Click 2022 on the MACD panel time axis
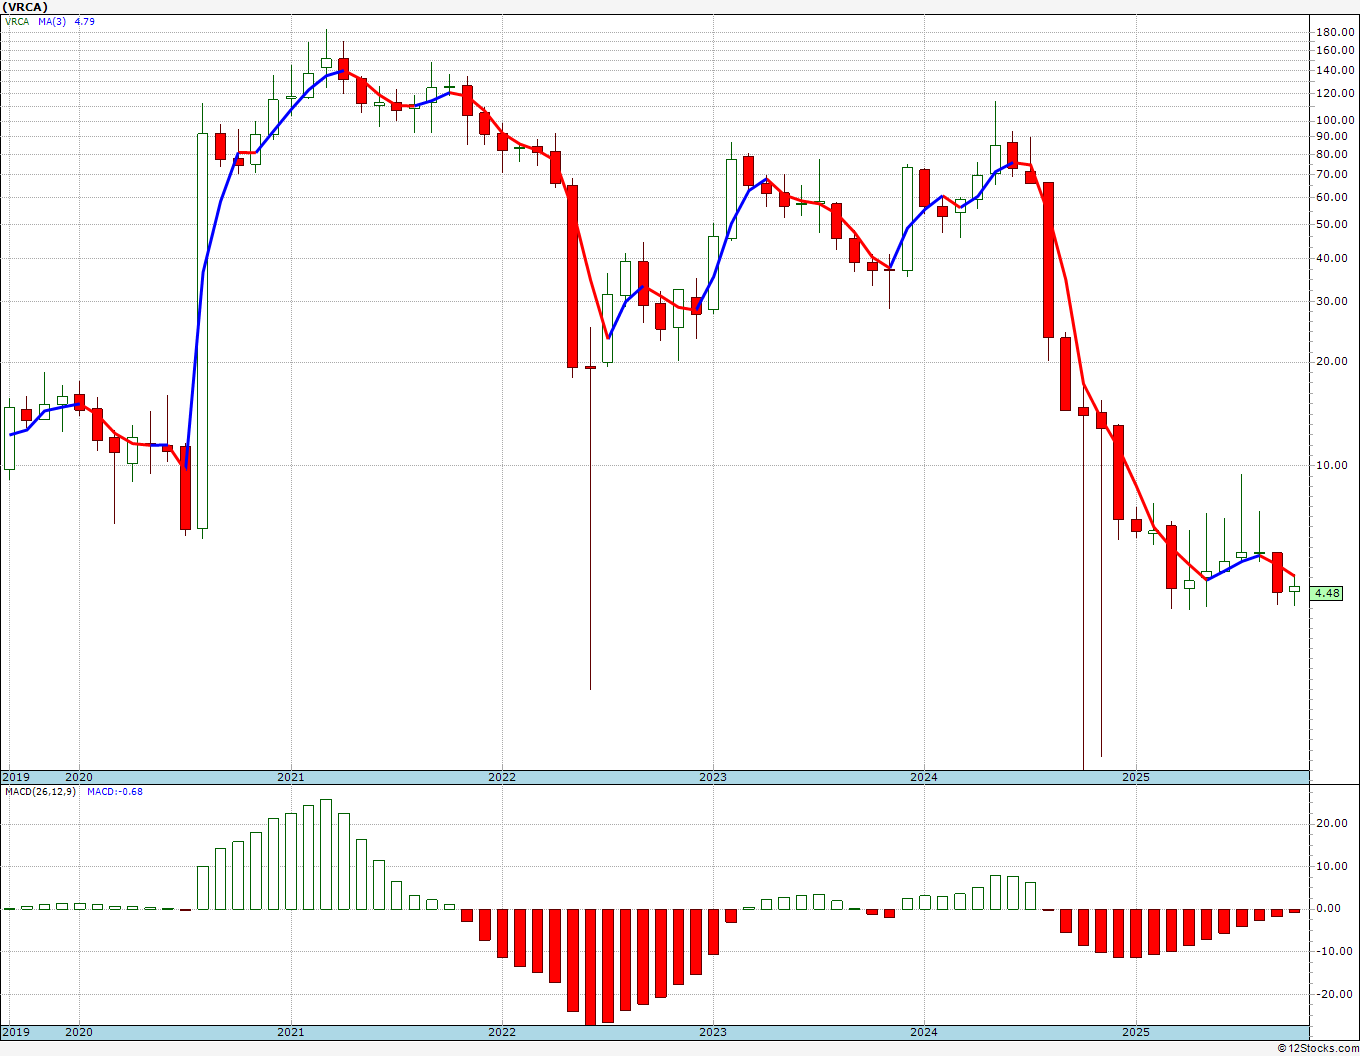The width and height of the screenshot is (1360, 1056). (x=502, y=1032)
